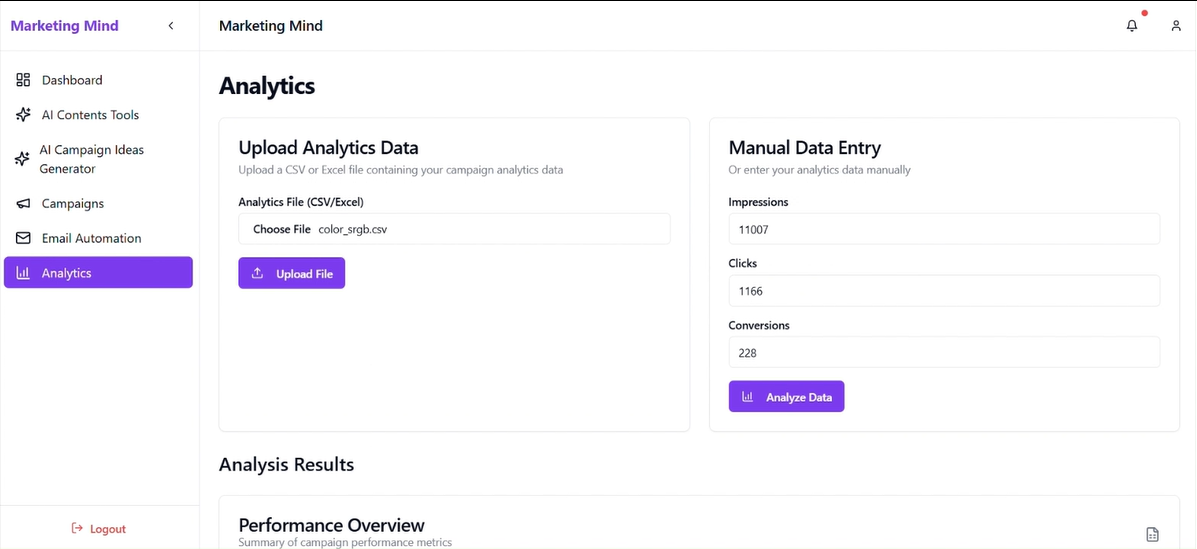Click into the Clicks input field

[944, 291]
